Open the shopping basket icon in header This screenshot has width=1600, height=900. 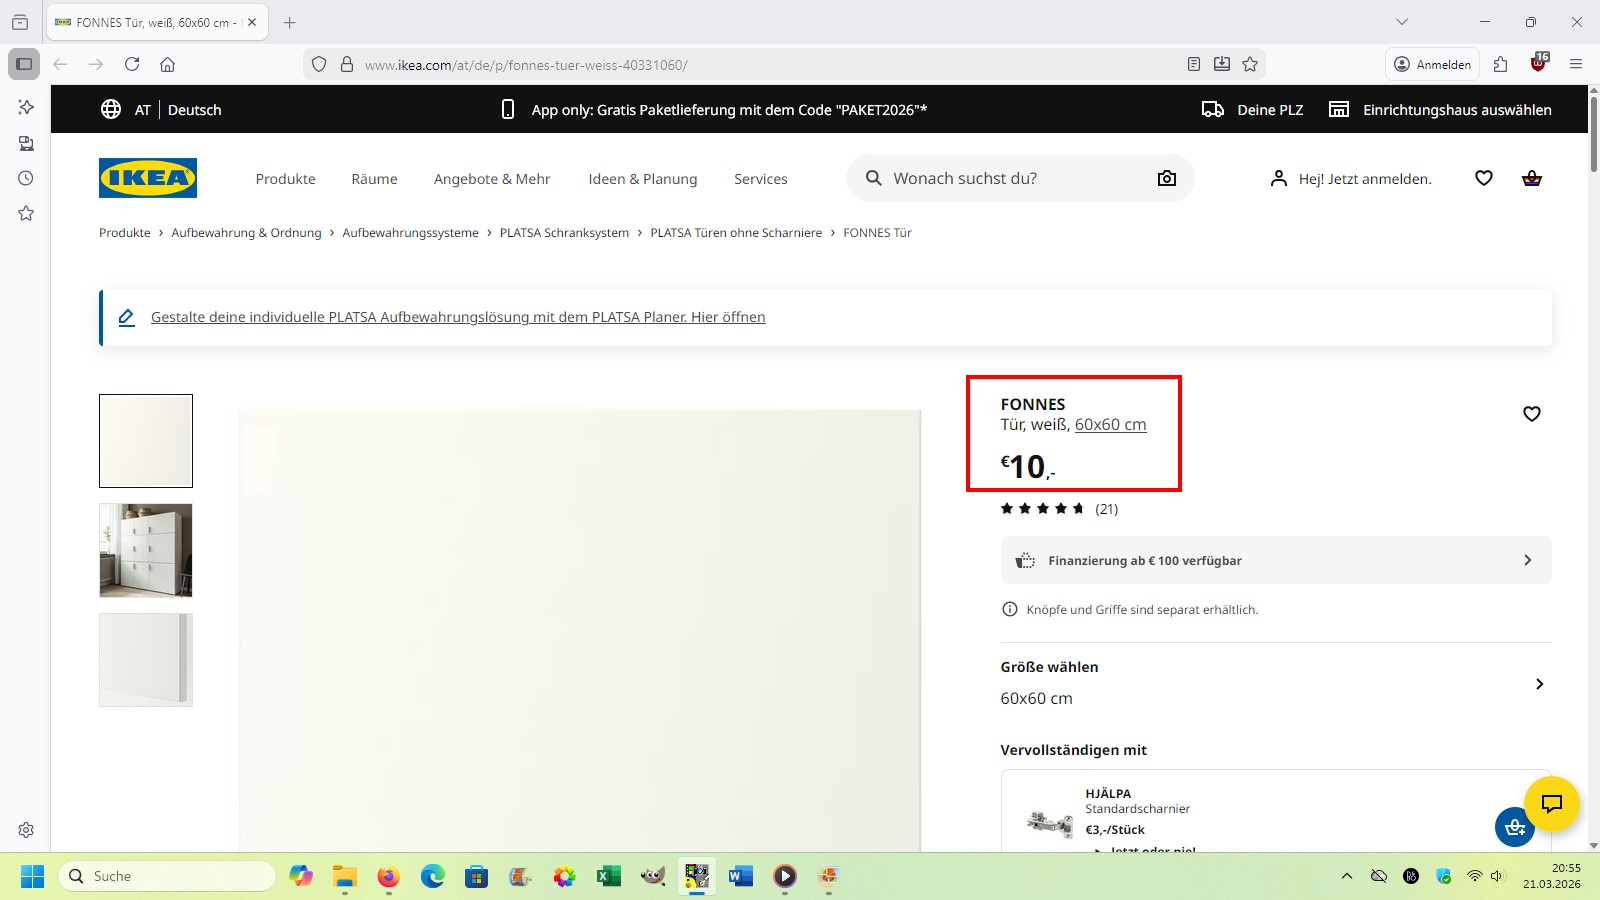[1531, 179]
